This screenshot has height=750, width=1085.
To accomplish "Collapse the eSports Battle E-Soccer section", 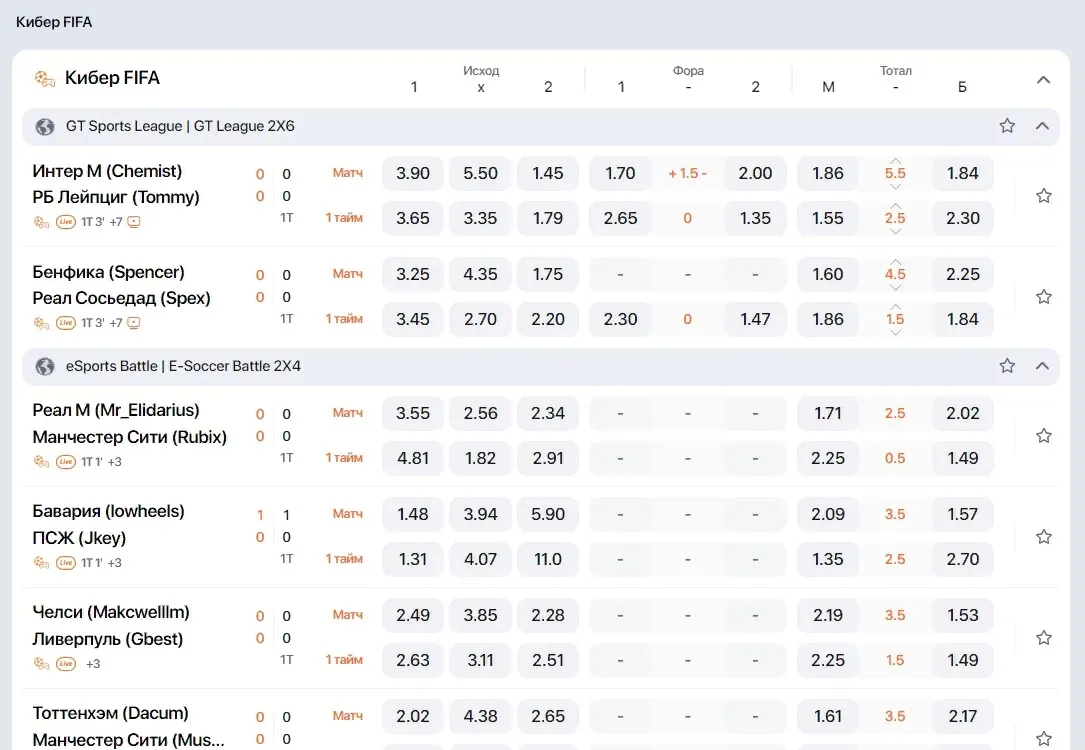I will pos(1042,366).
